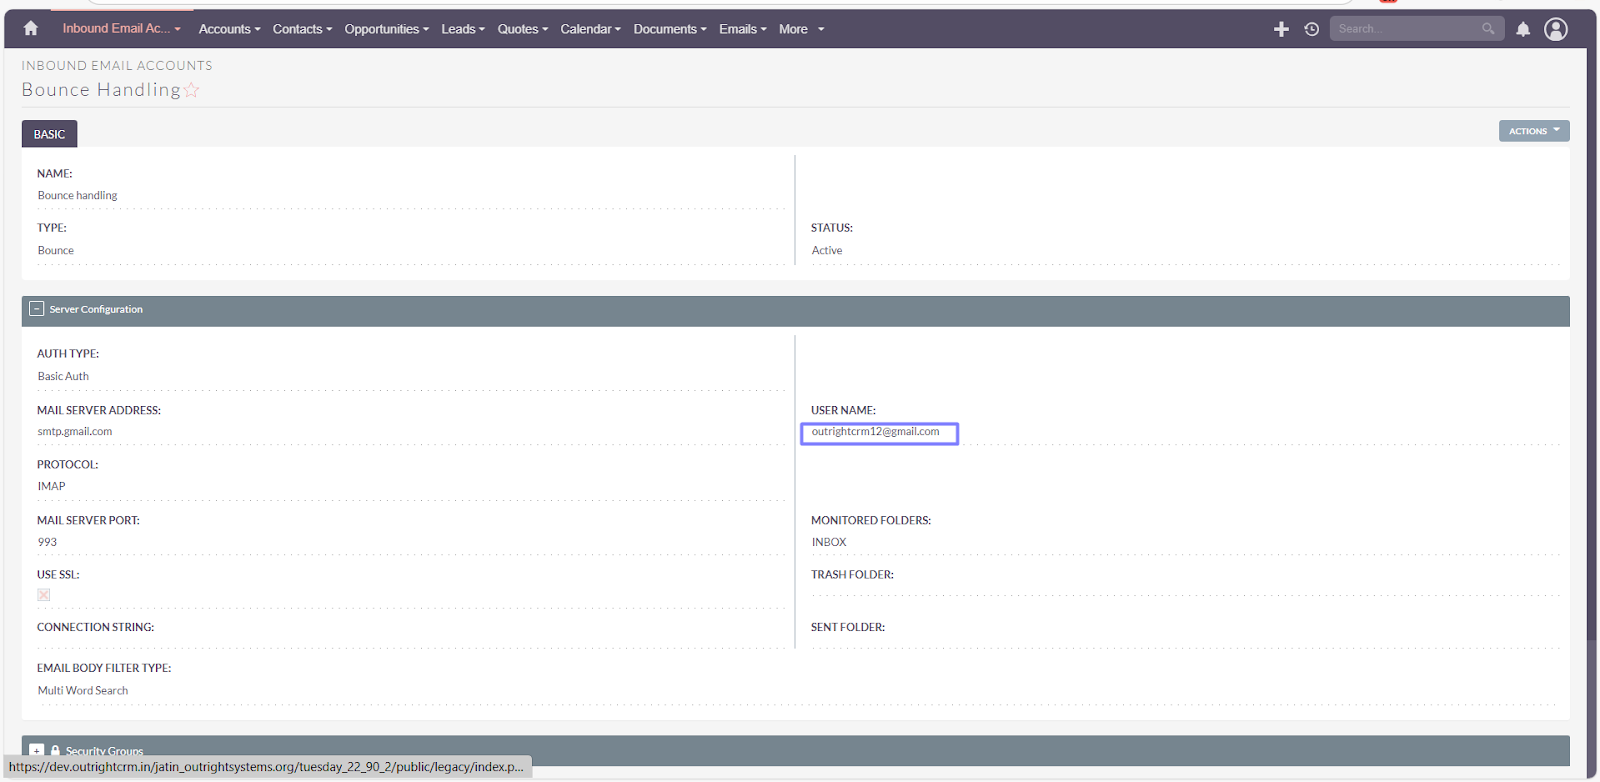Expand the More menu
This screenshot has height=782, width=1600.
(801, 29)
